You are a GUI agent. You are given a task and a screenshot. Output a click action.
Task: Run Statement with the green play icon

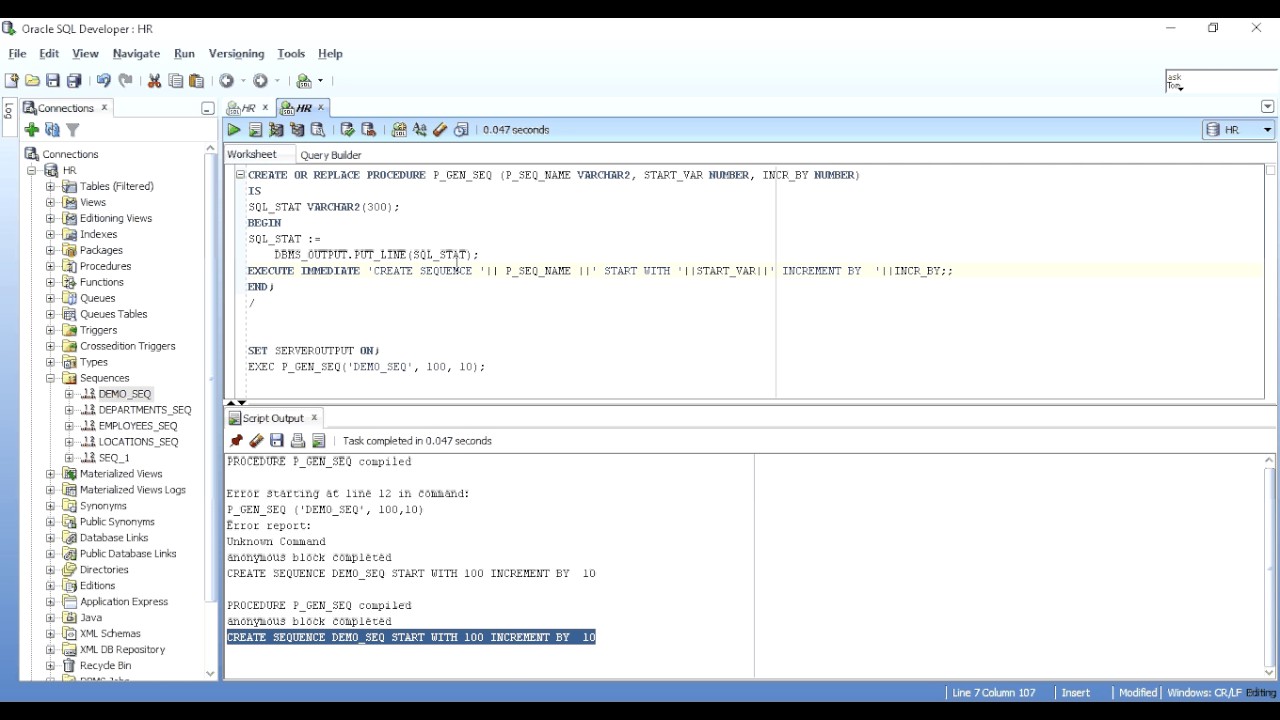[234, 130]
